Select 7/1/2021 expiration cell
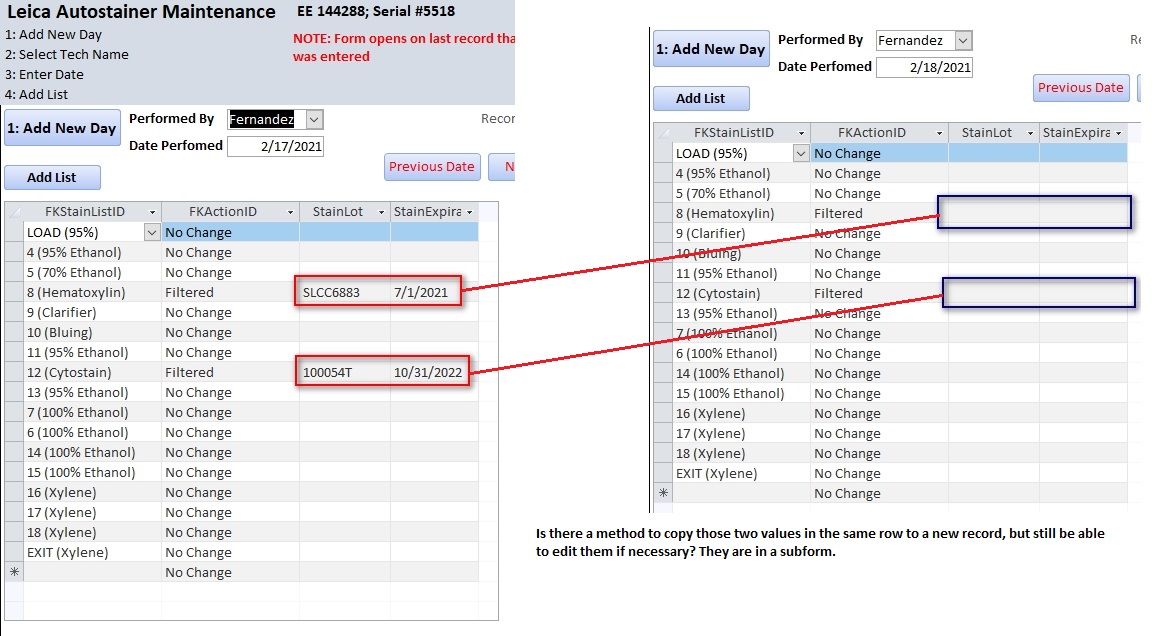 434,293
